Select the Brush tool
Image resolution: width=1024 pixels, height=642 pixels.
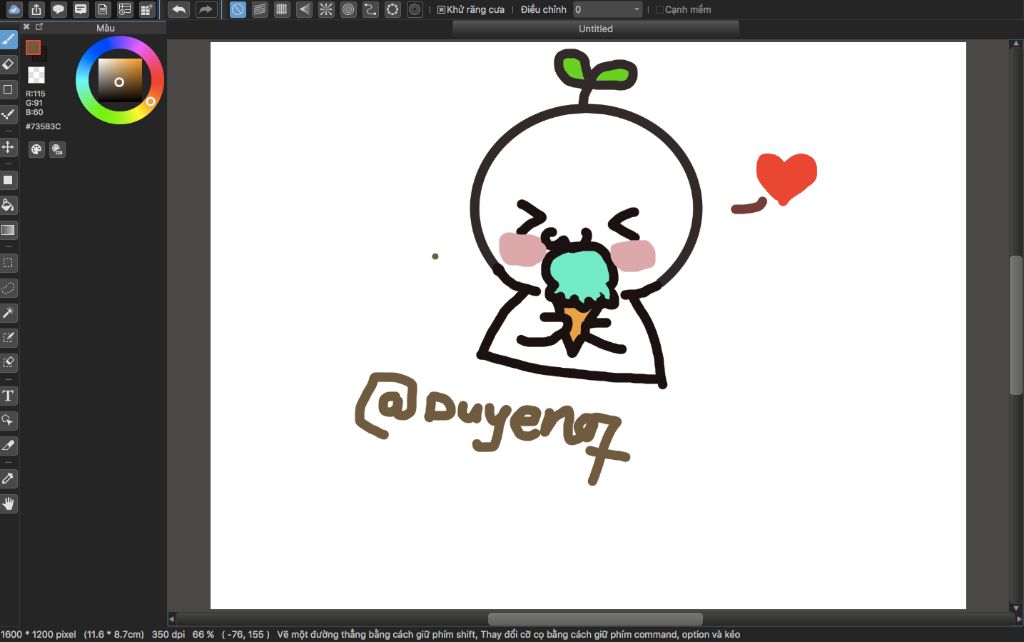[8, 39]
